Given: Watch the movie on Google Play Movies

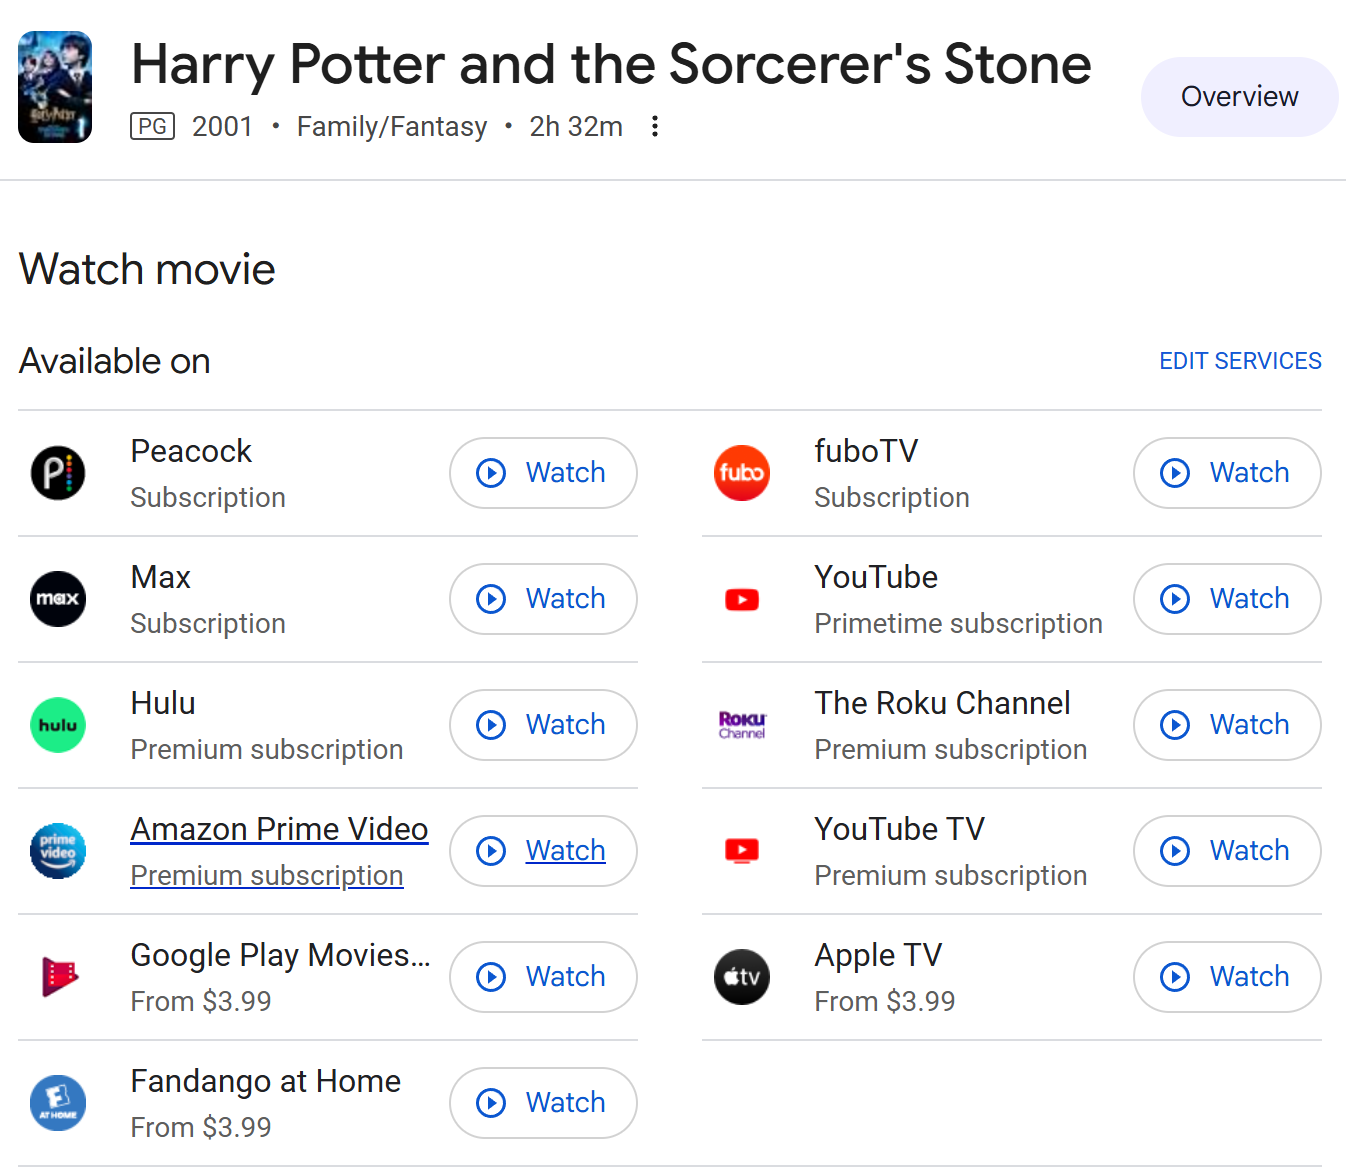Looking at the screenshot, I should click(543, 977).
